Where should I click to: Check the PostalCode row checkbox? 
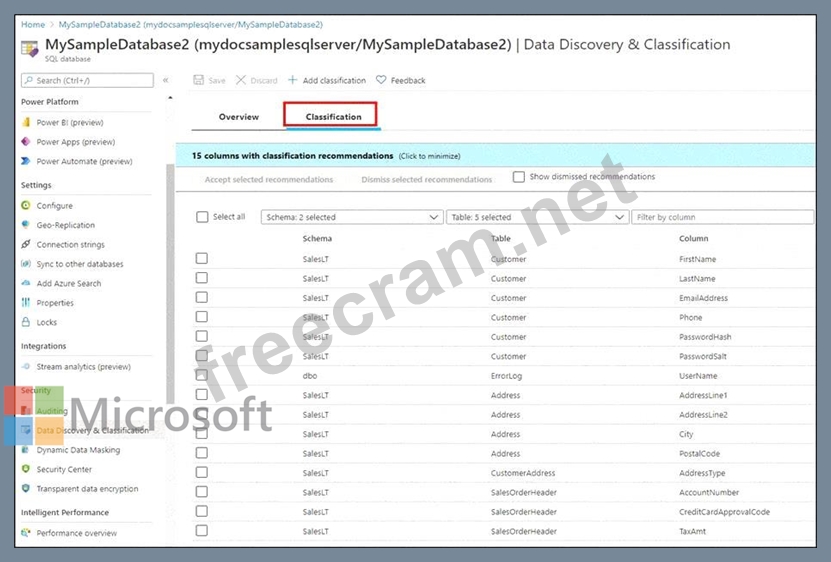click(x=201, y=453)
